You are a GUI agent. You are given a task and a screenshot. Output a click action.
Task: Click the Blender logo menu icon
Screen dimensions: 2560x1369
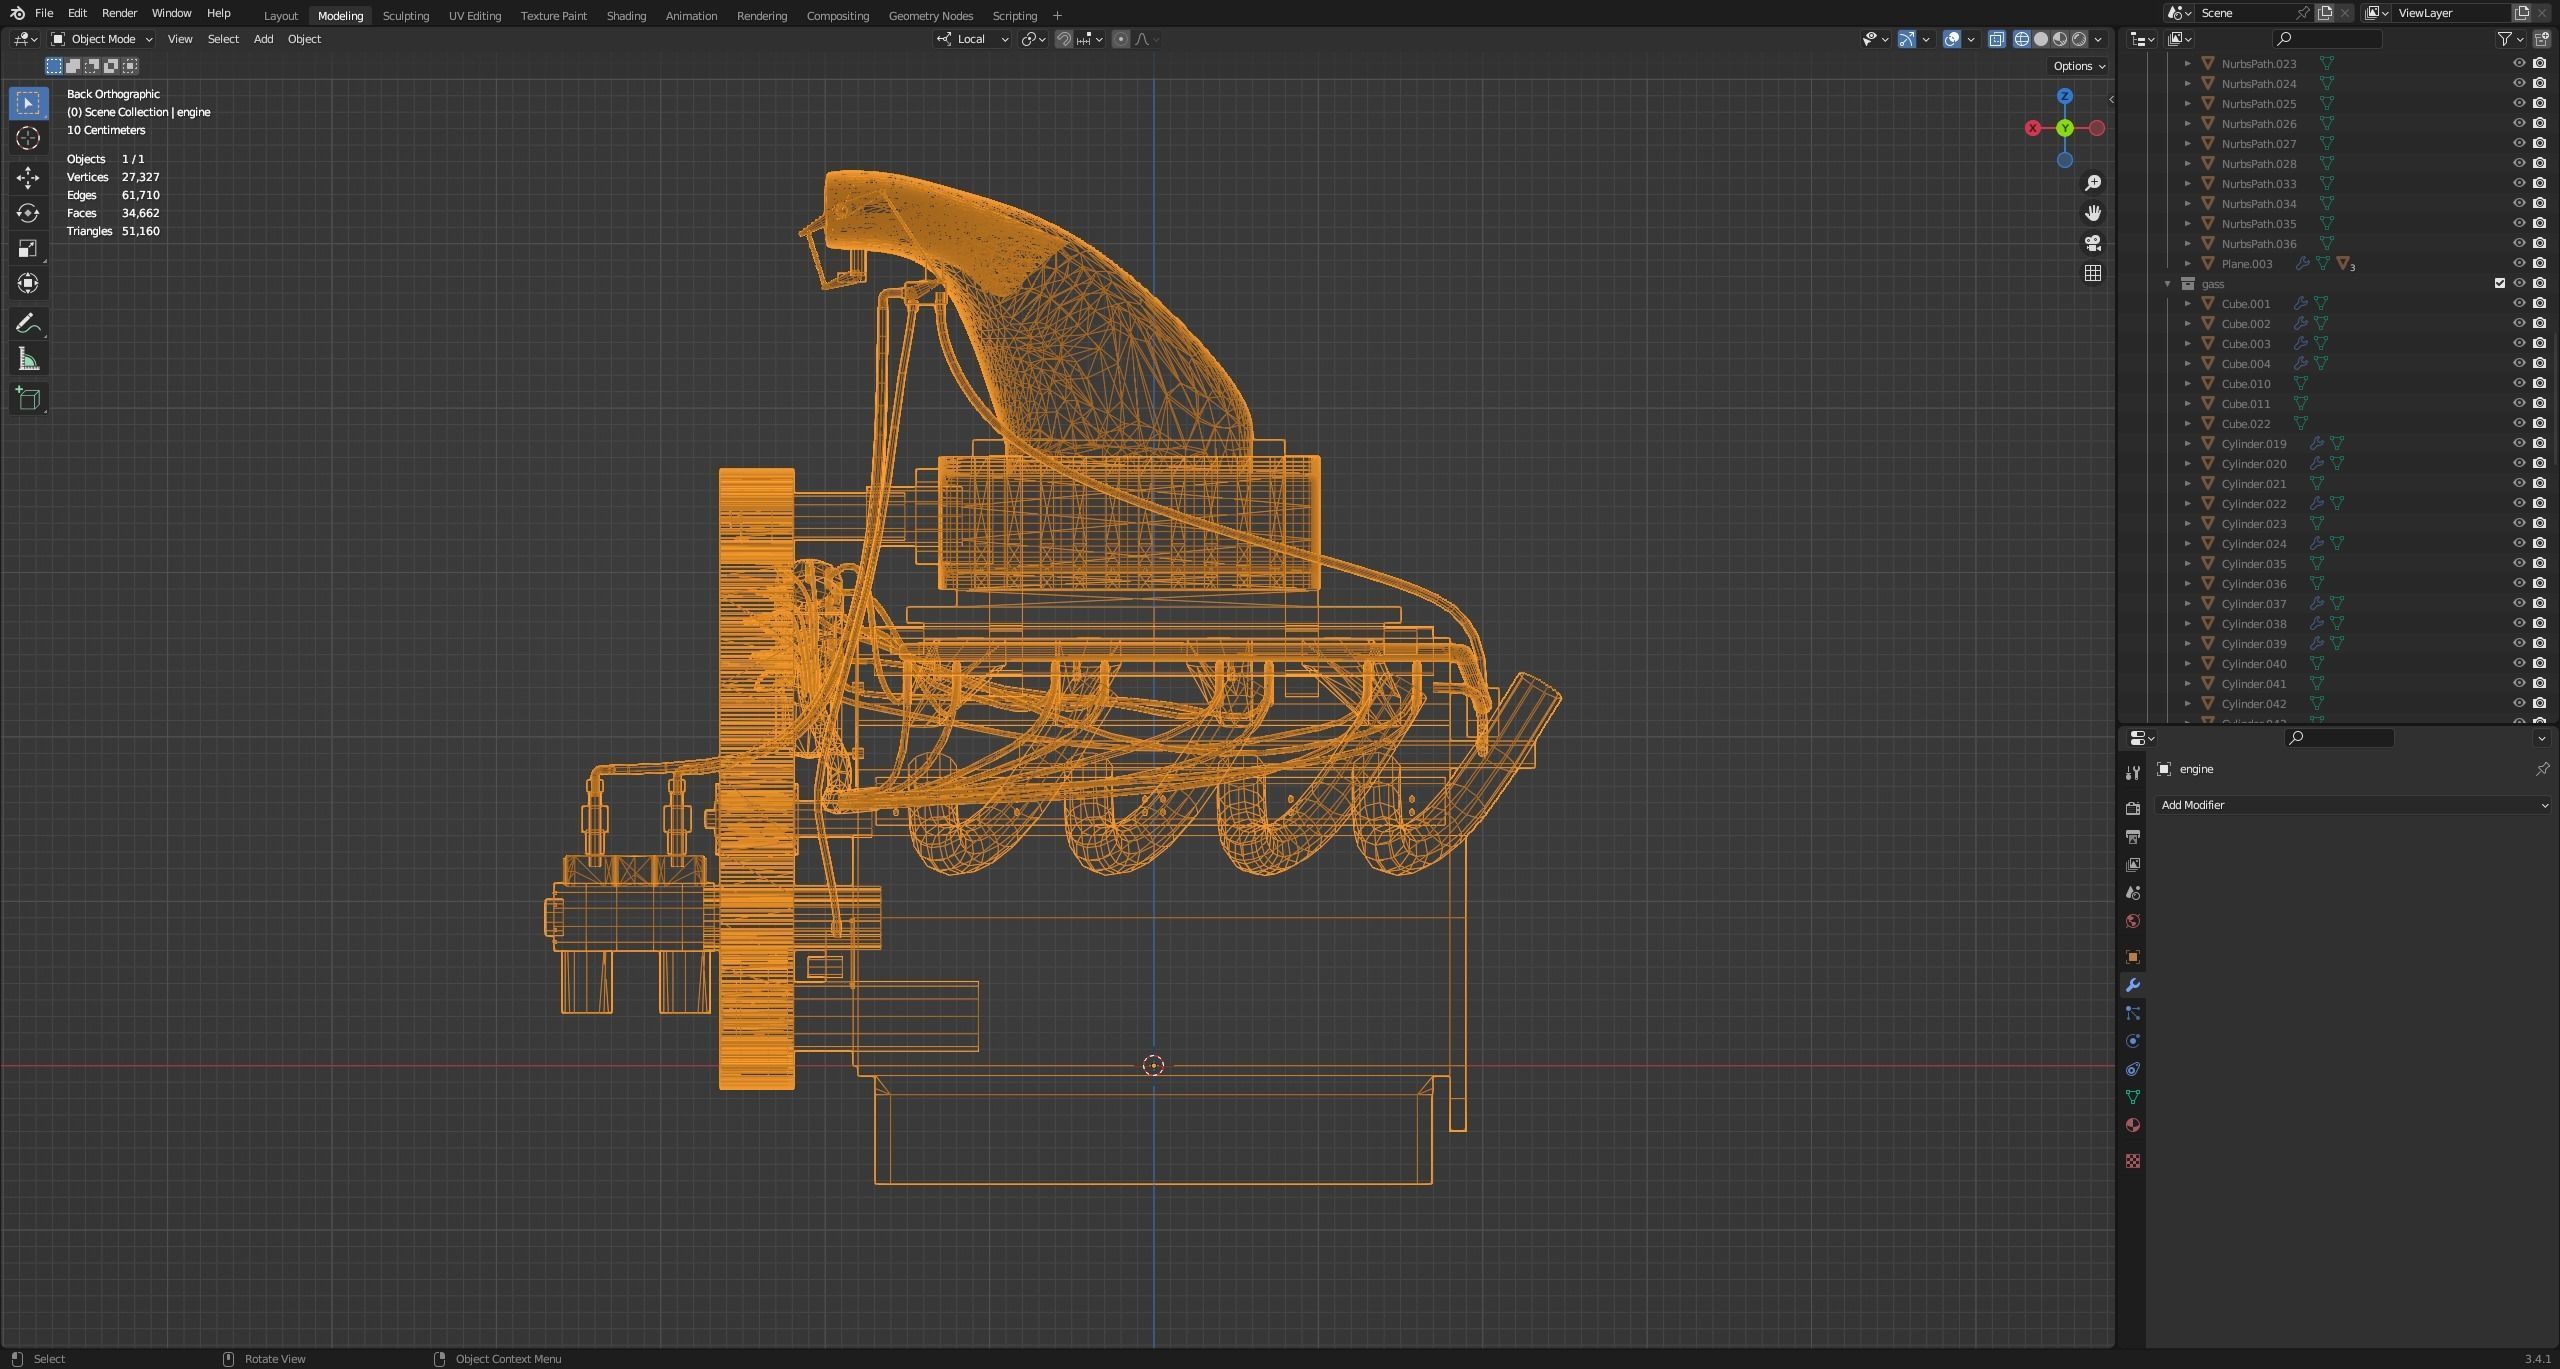[x=17, y=13]
